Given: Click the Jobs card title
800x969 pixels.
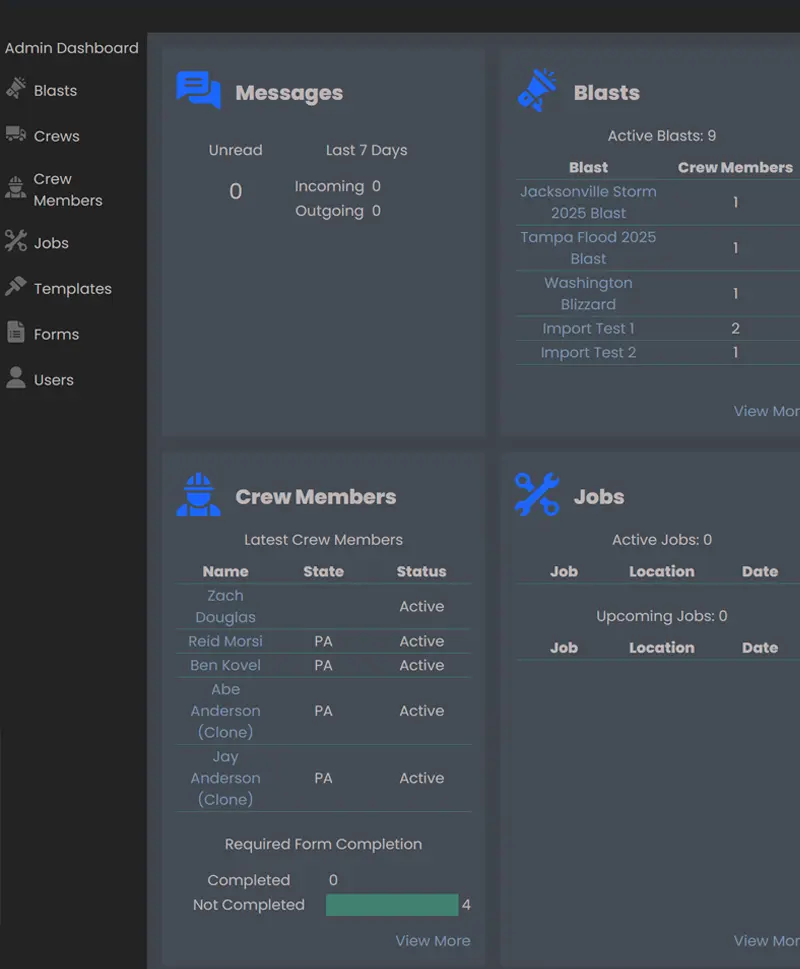Looking at the screenshot, I should [599, 497].
